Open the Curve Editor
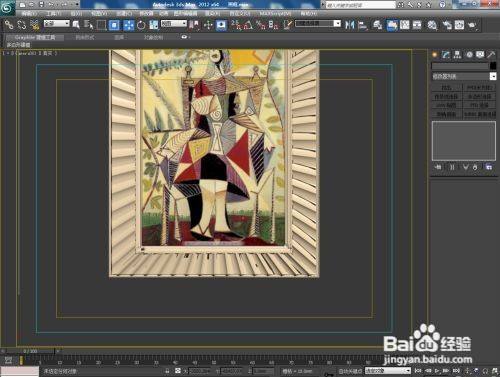This screenshot has height=377, width=500. pos(405,25)
